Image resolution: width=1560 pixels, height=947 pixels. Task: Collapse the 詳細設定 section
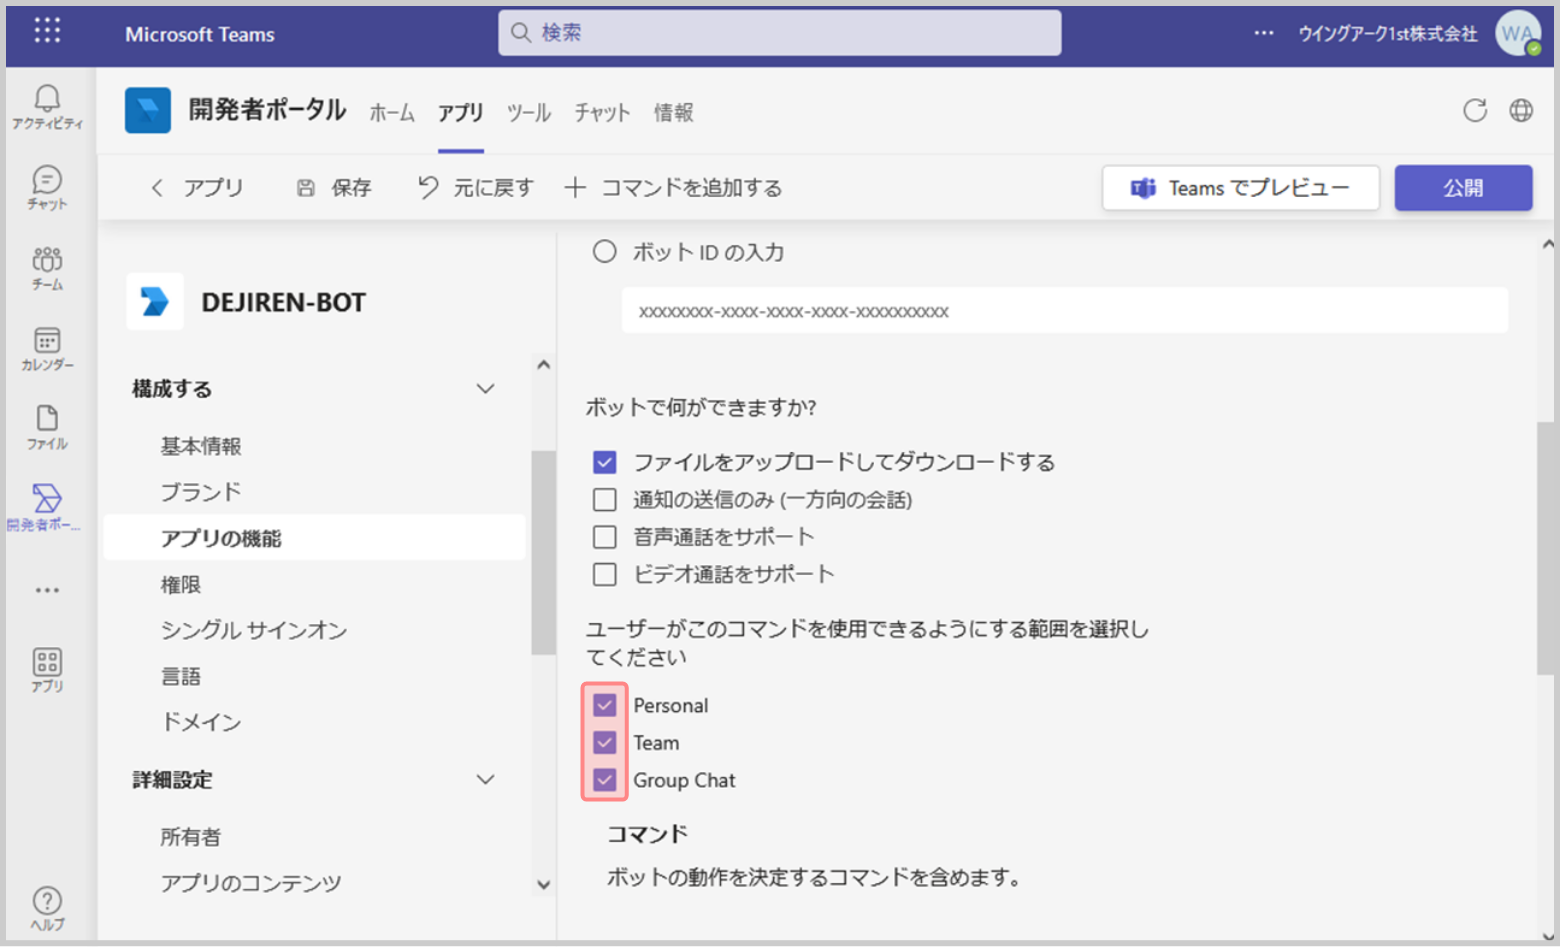tap(485, 780)
